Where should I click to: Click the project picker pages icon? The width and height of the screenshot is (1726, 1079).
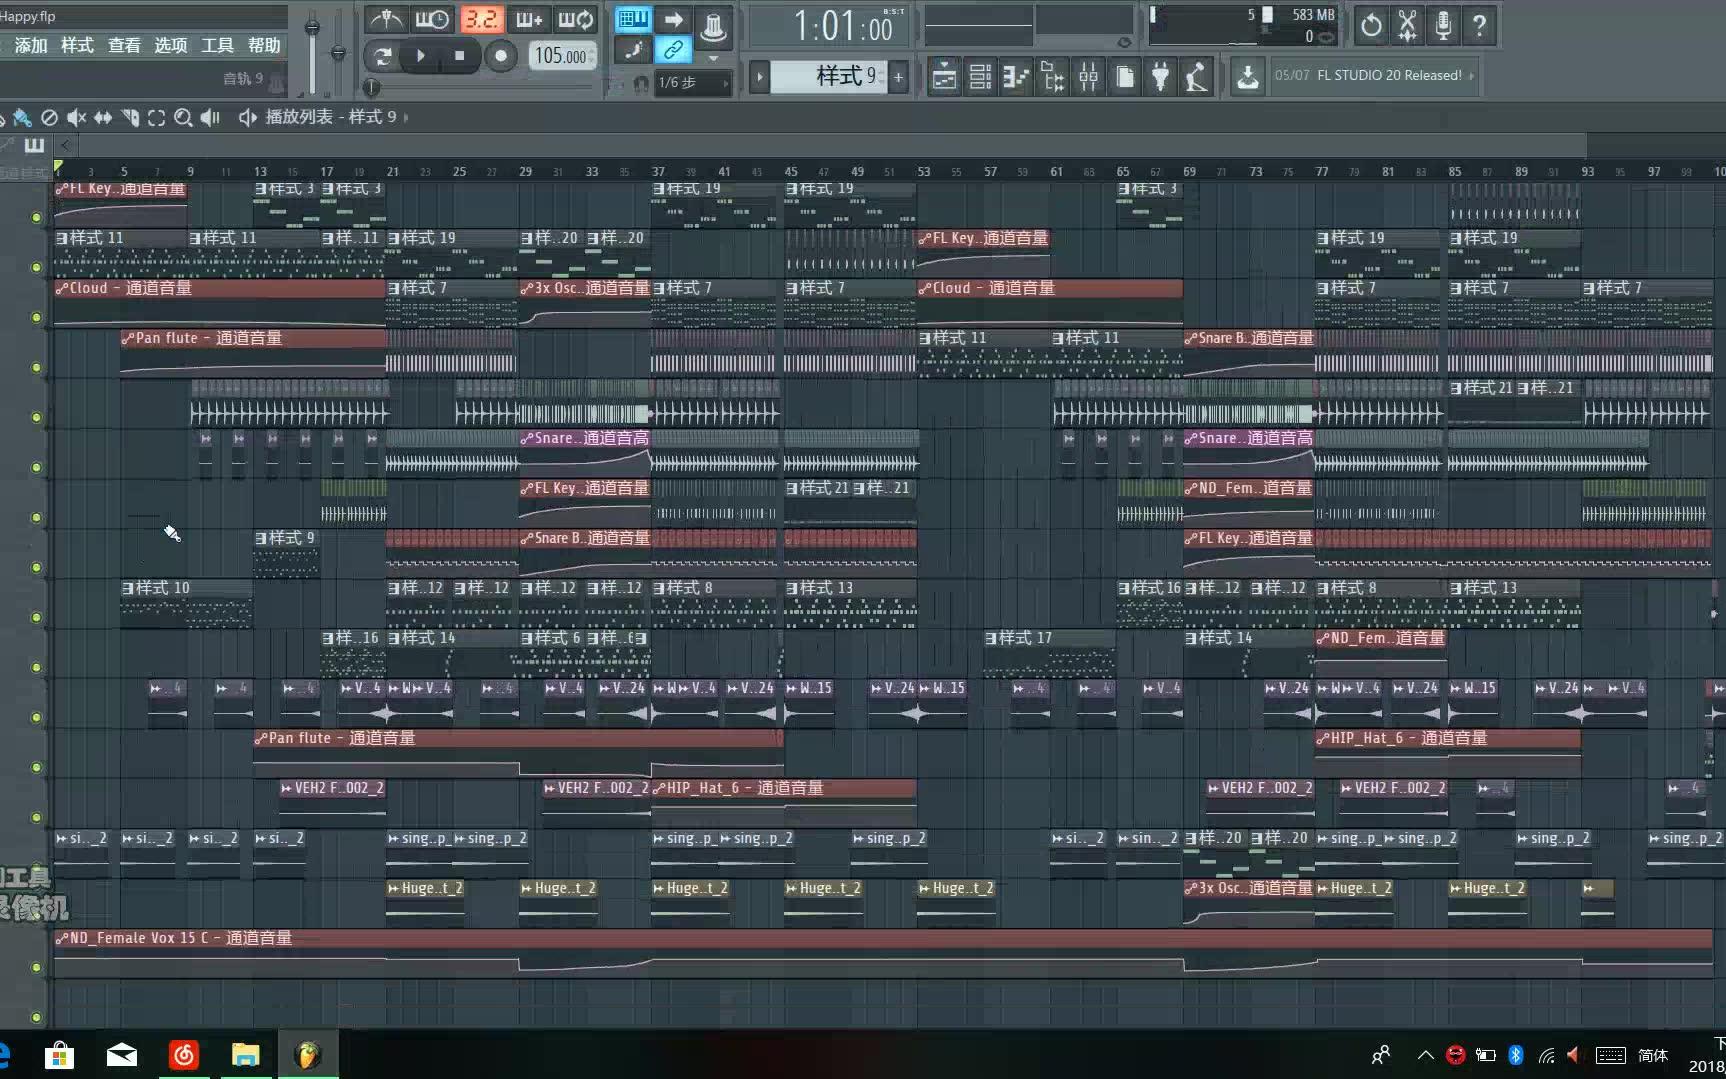1124,76
